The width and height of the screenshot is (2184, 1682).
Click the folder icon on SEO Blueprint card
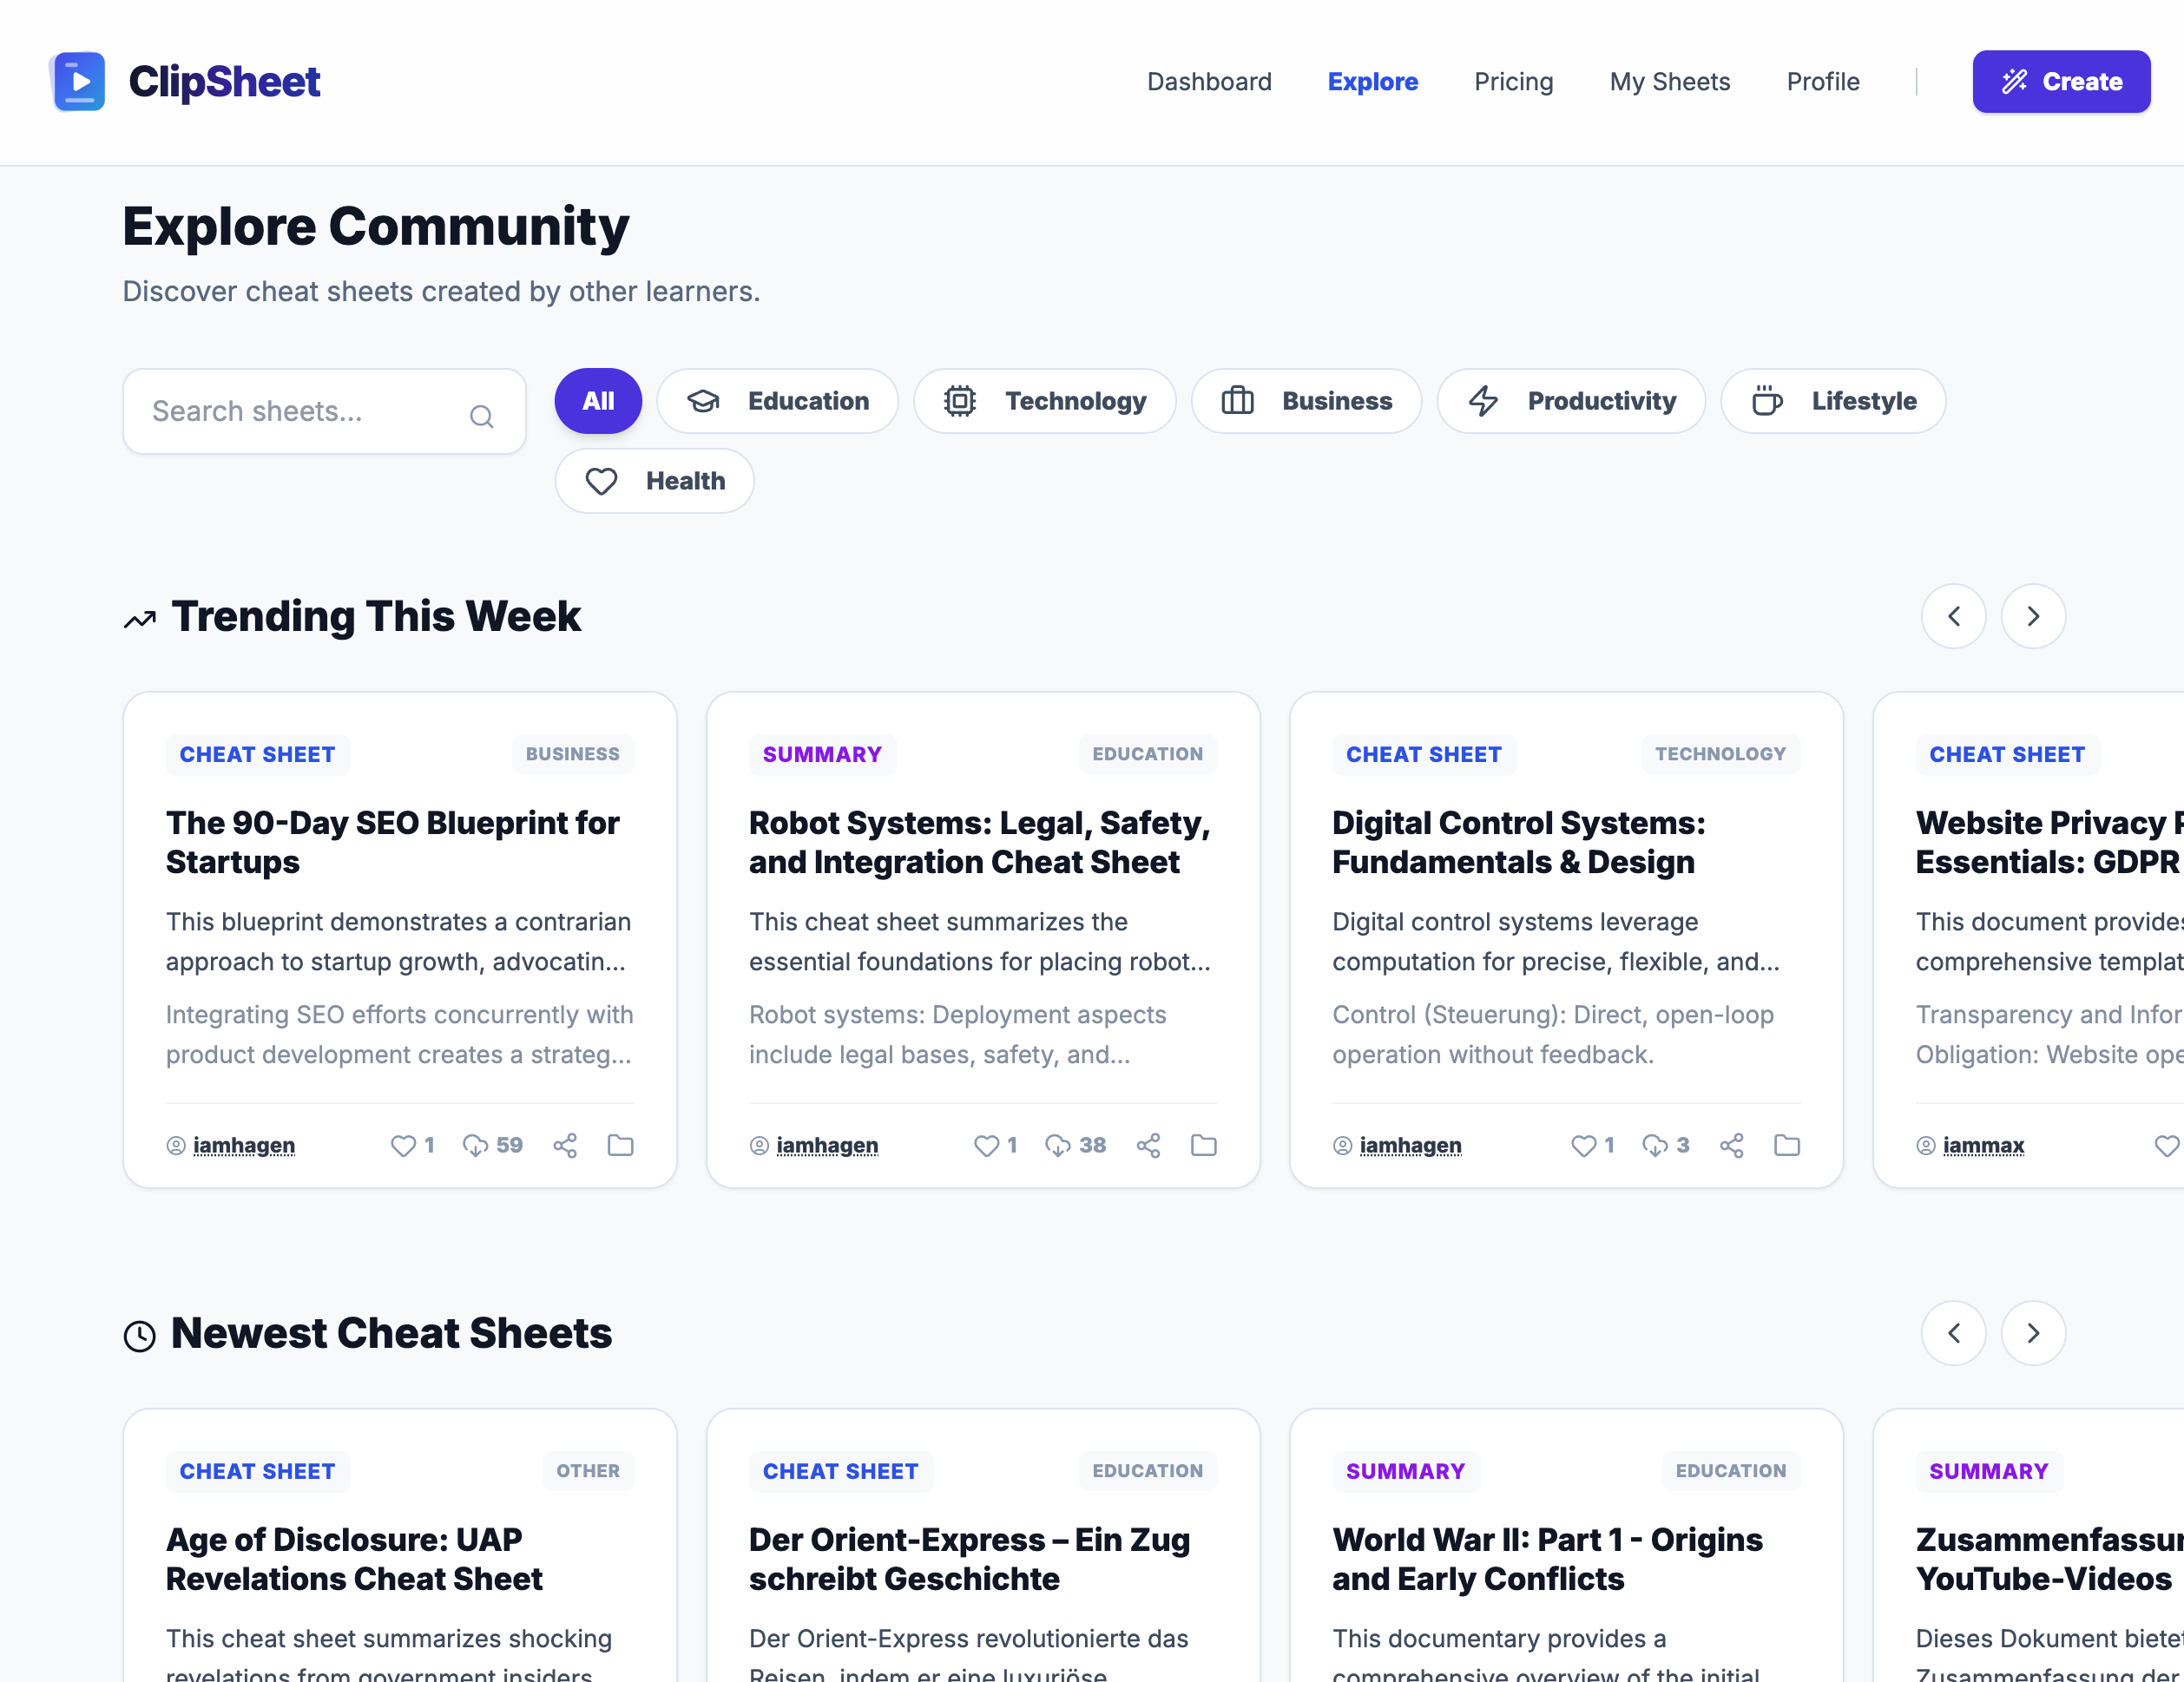[620, 1145]
